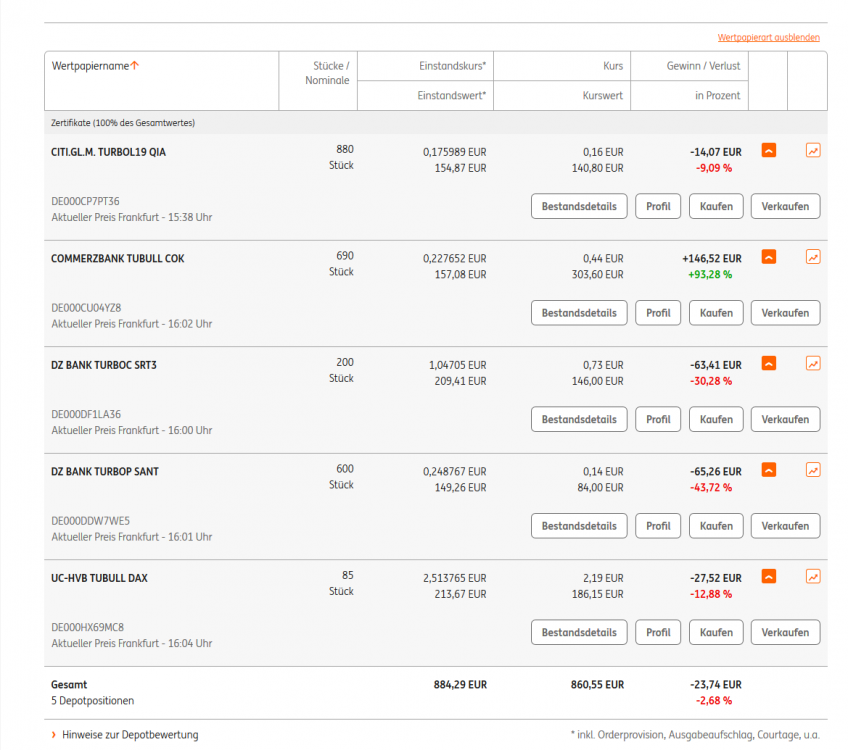Open Profil for UC-HVB TUBULL DAX

(x=658, y=633)
